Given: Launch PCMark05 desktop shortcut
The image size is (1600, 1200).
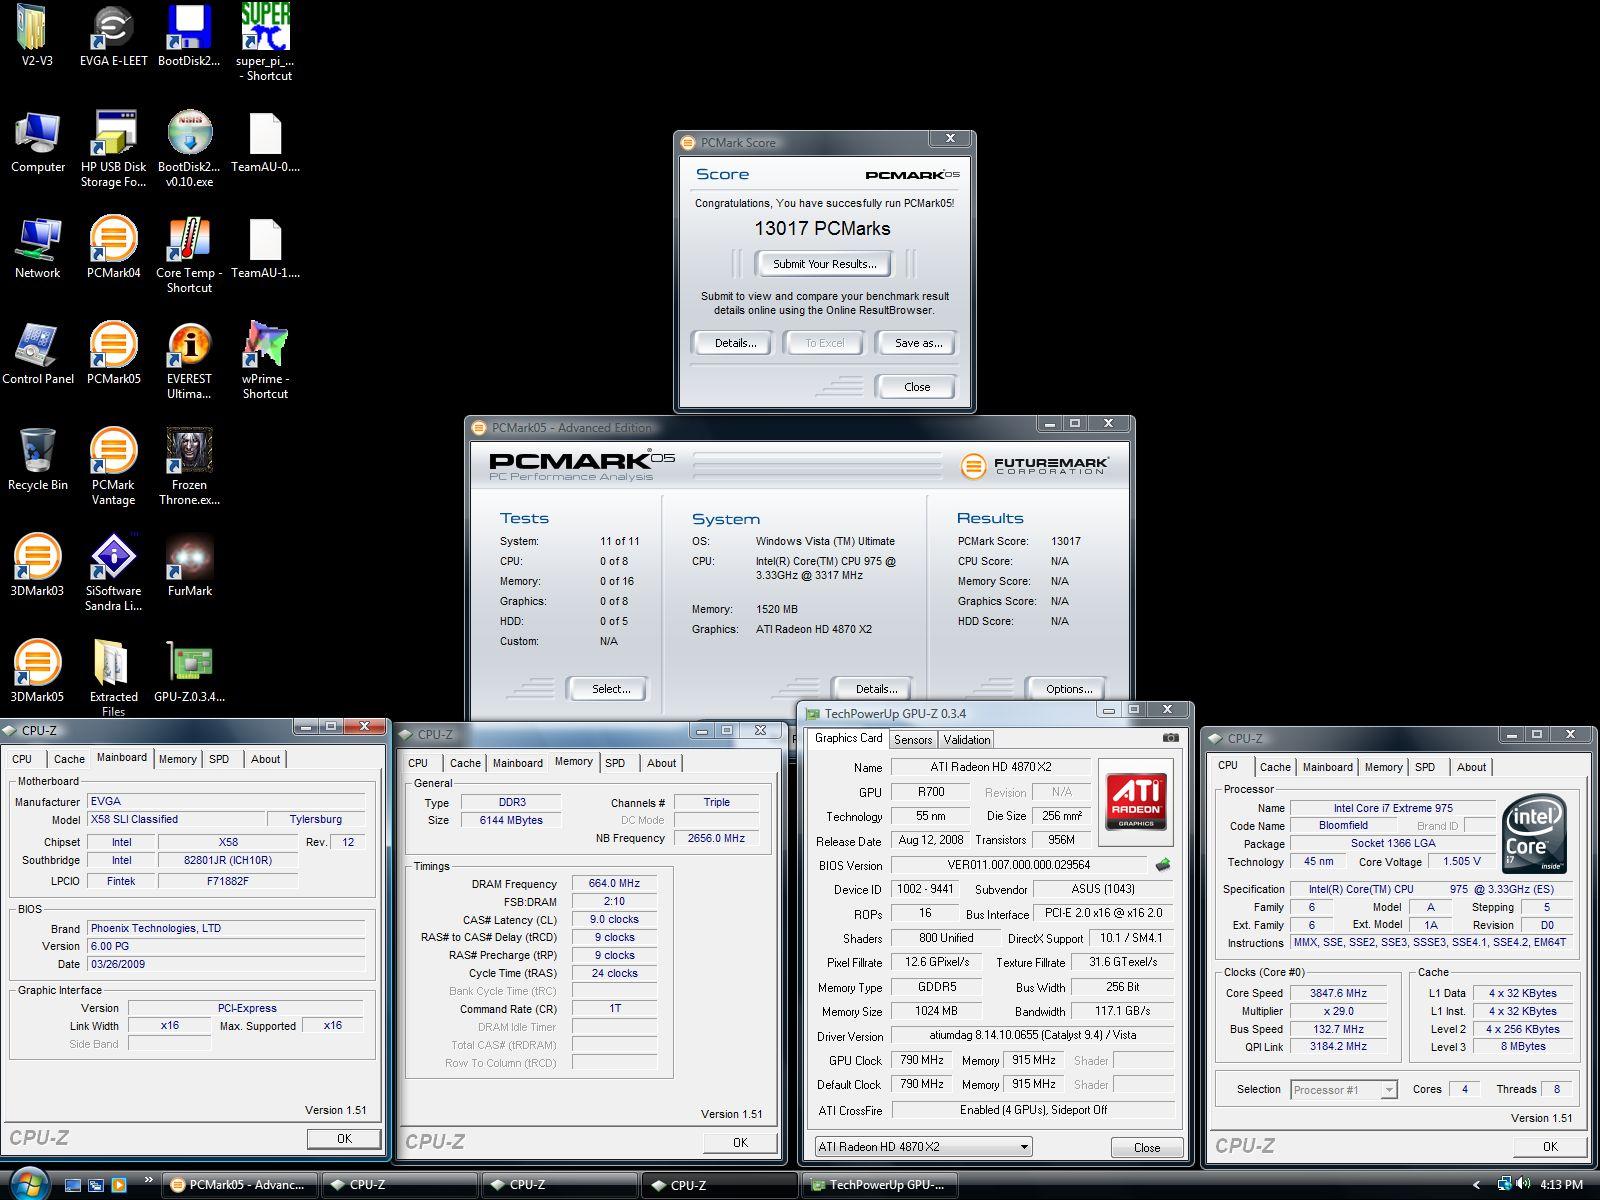Looking at the screenshot, I should 114,346.
